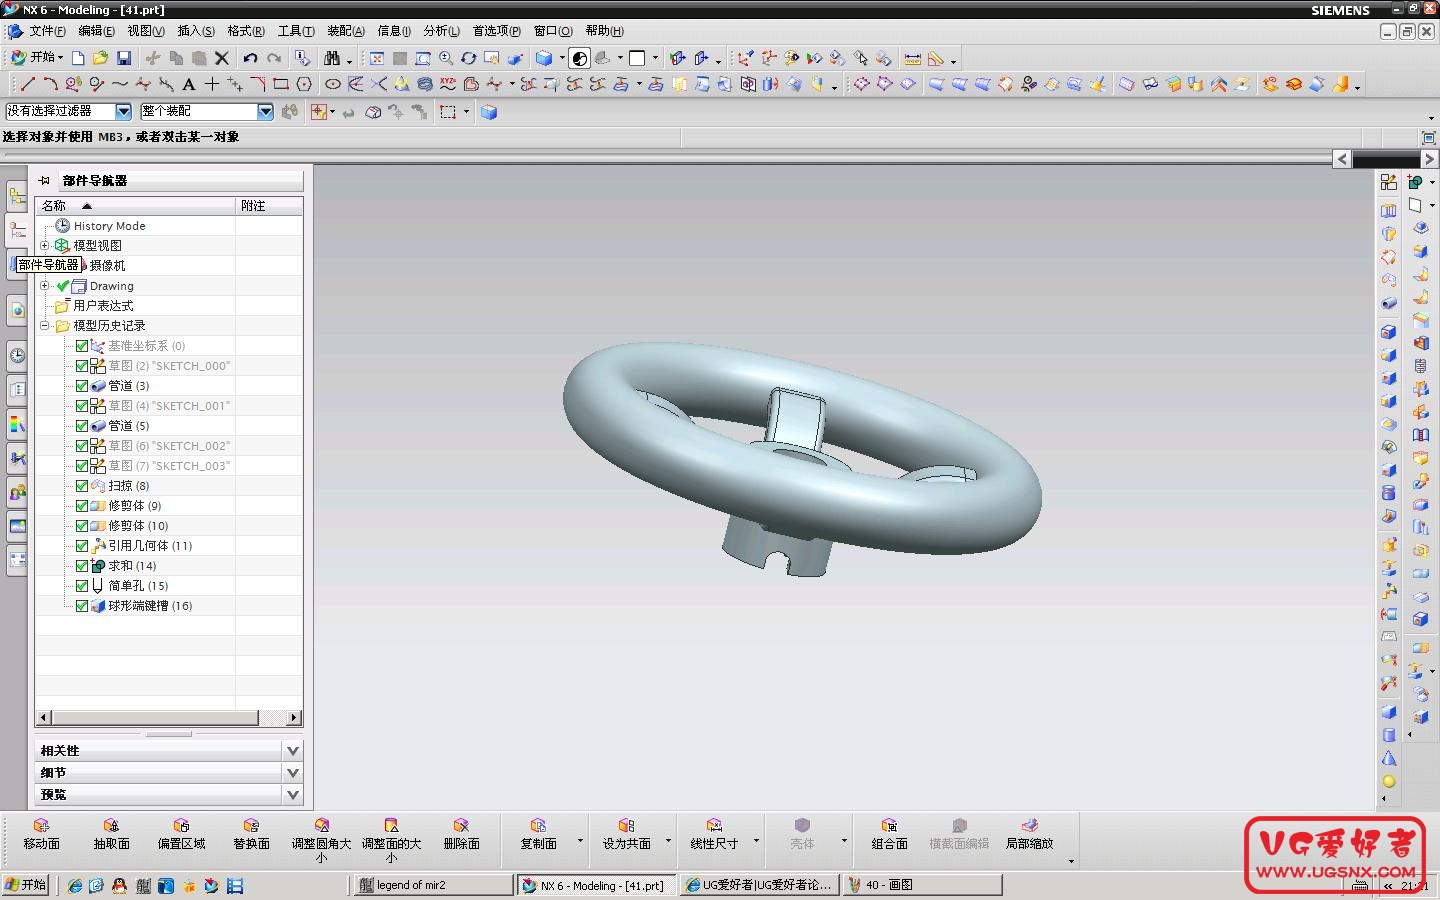
Task: Open the 帮助(H) menu
Action: (x=604, y=31)
